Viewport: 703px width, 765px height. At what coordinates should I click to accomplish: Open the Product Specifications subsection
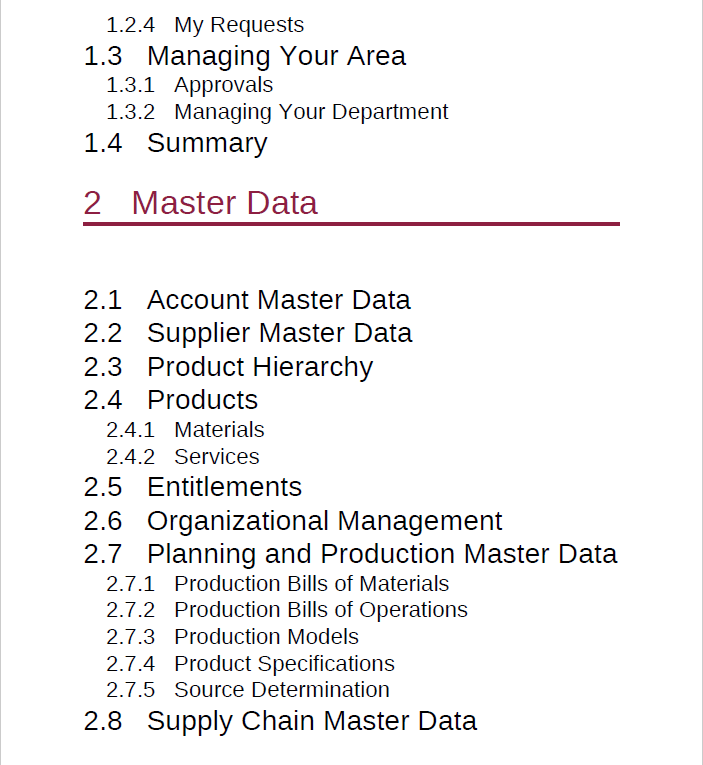point(284,664)
